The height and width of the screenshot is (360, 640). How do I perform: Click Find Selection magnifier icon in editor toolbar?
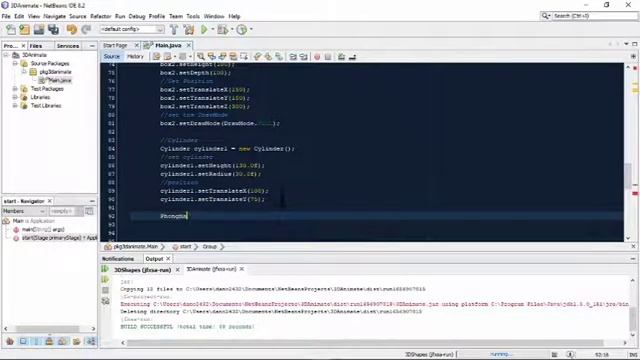[x=200, y=57]
